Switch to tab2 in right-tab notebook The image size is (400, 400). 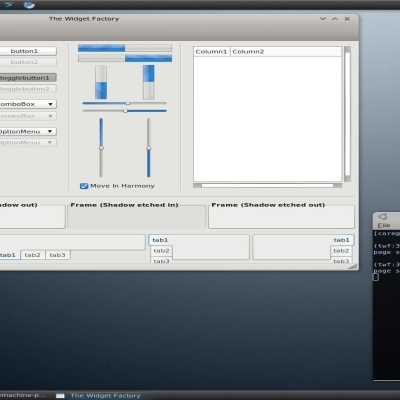341,251
